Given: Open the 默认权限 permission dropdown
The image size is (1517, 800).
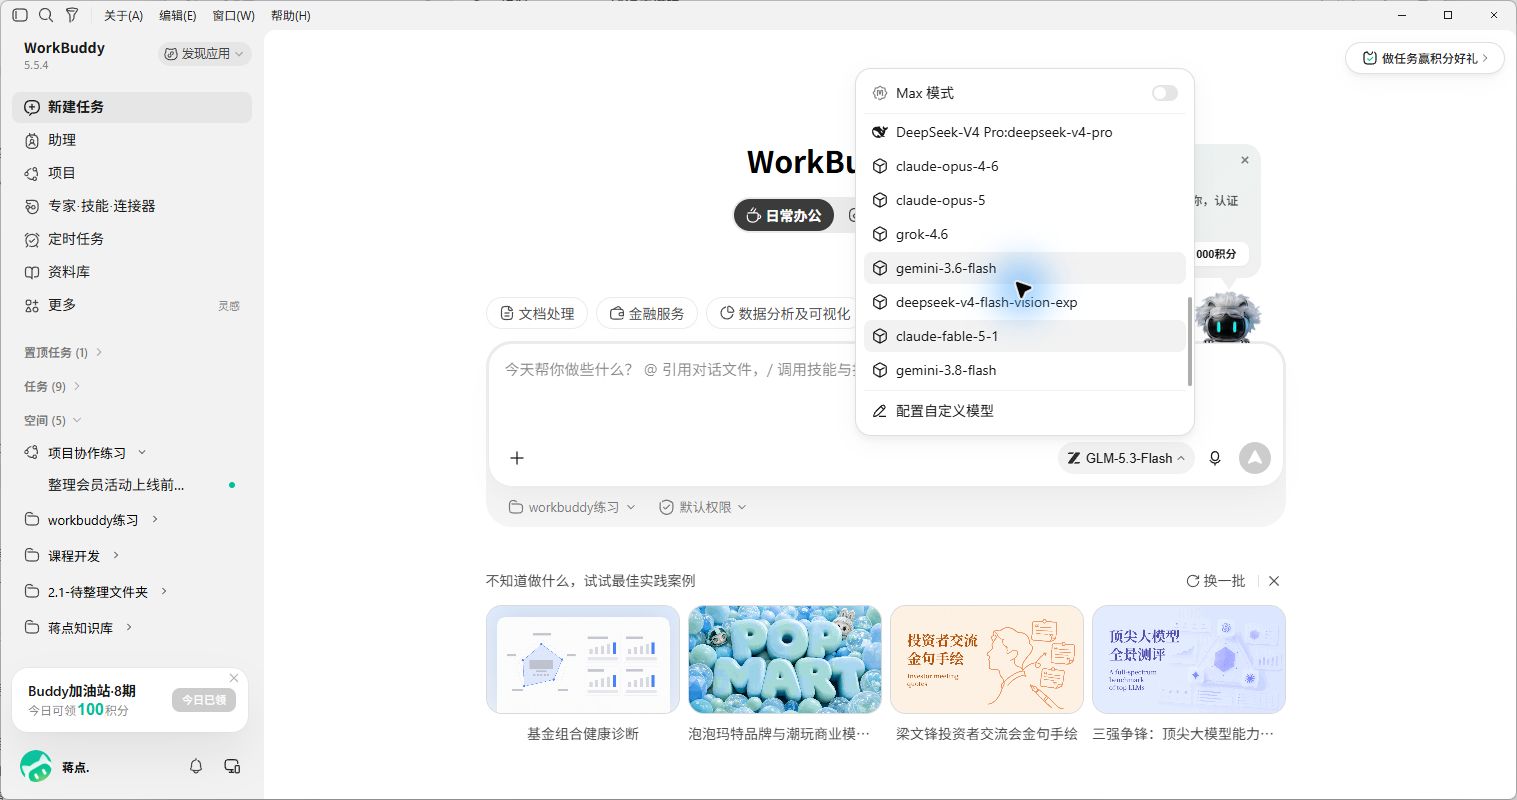Looking at the screenshot, I should [703, 507].
